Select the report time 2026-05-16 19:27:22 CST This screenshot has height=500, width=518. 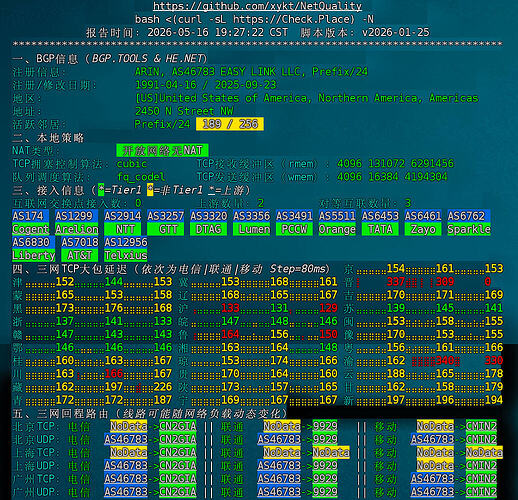[x=218, y=32]
